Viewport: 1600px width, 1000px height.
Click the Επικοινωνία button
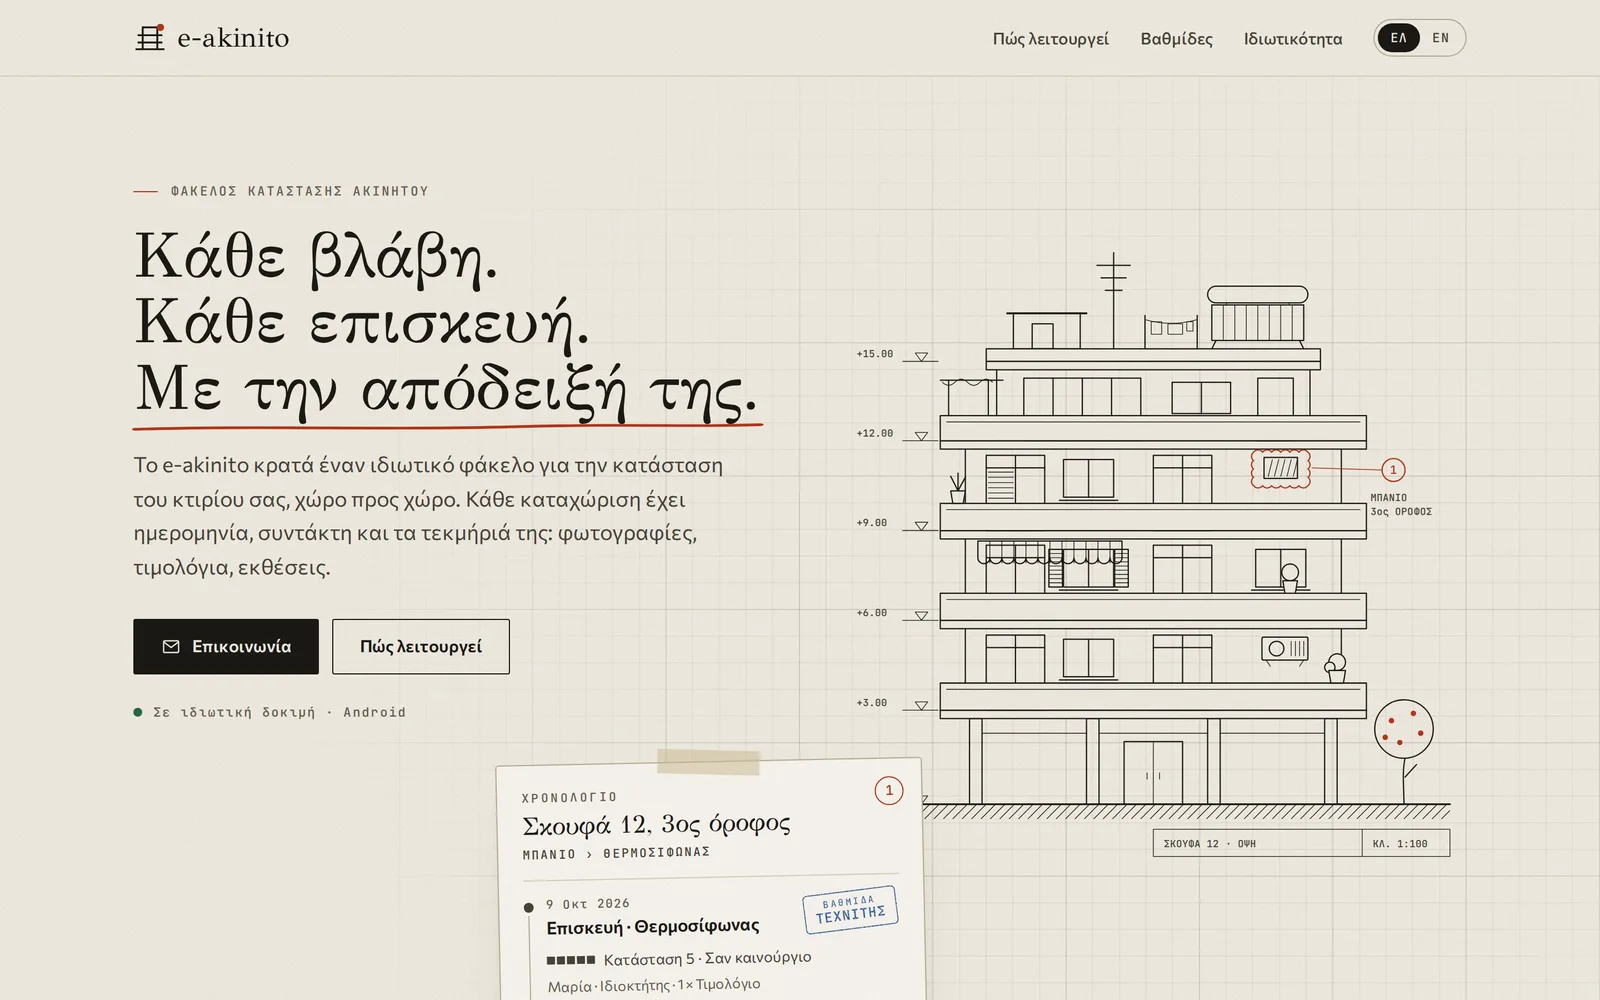point(226,646)
